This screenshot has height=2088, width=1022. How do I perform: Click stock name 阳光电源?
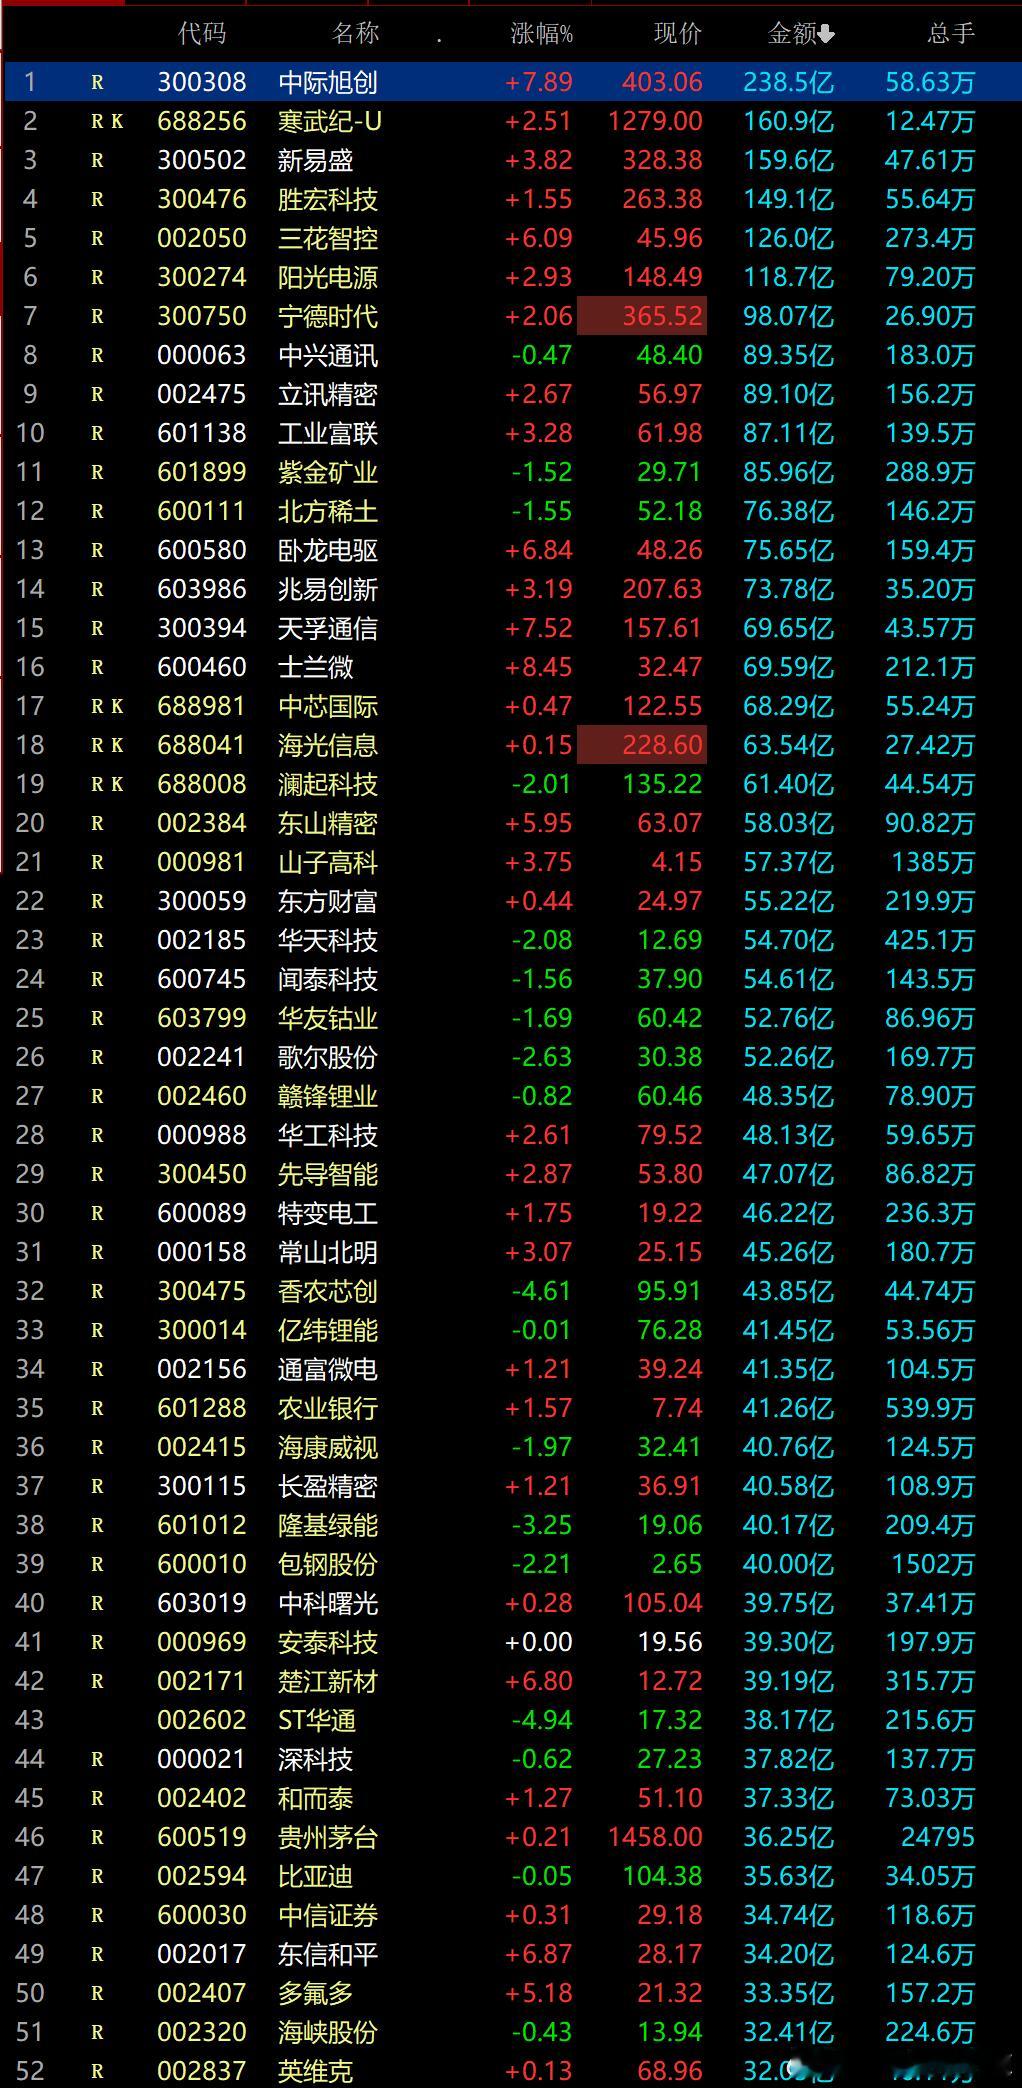click(x=328, y=277)
